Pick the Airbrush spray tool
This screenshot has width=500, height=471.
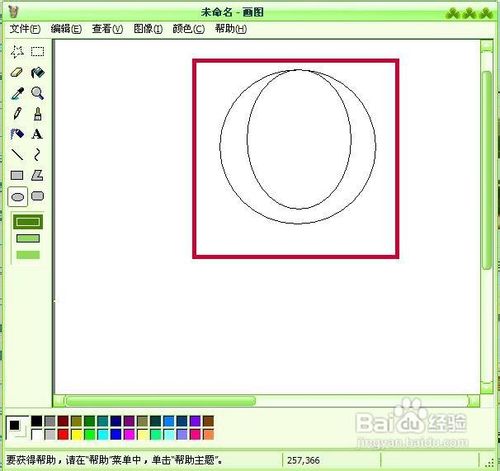coord(17,134)
